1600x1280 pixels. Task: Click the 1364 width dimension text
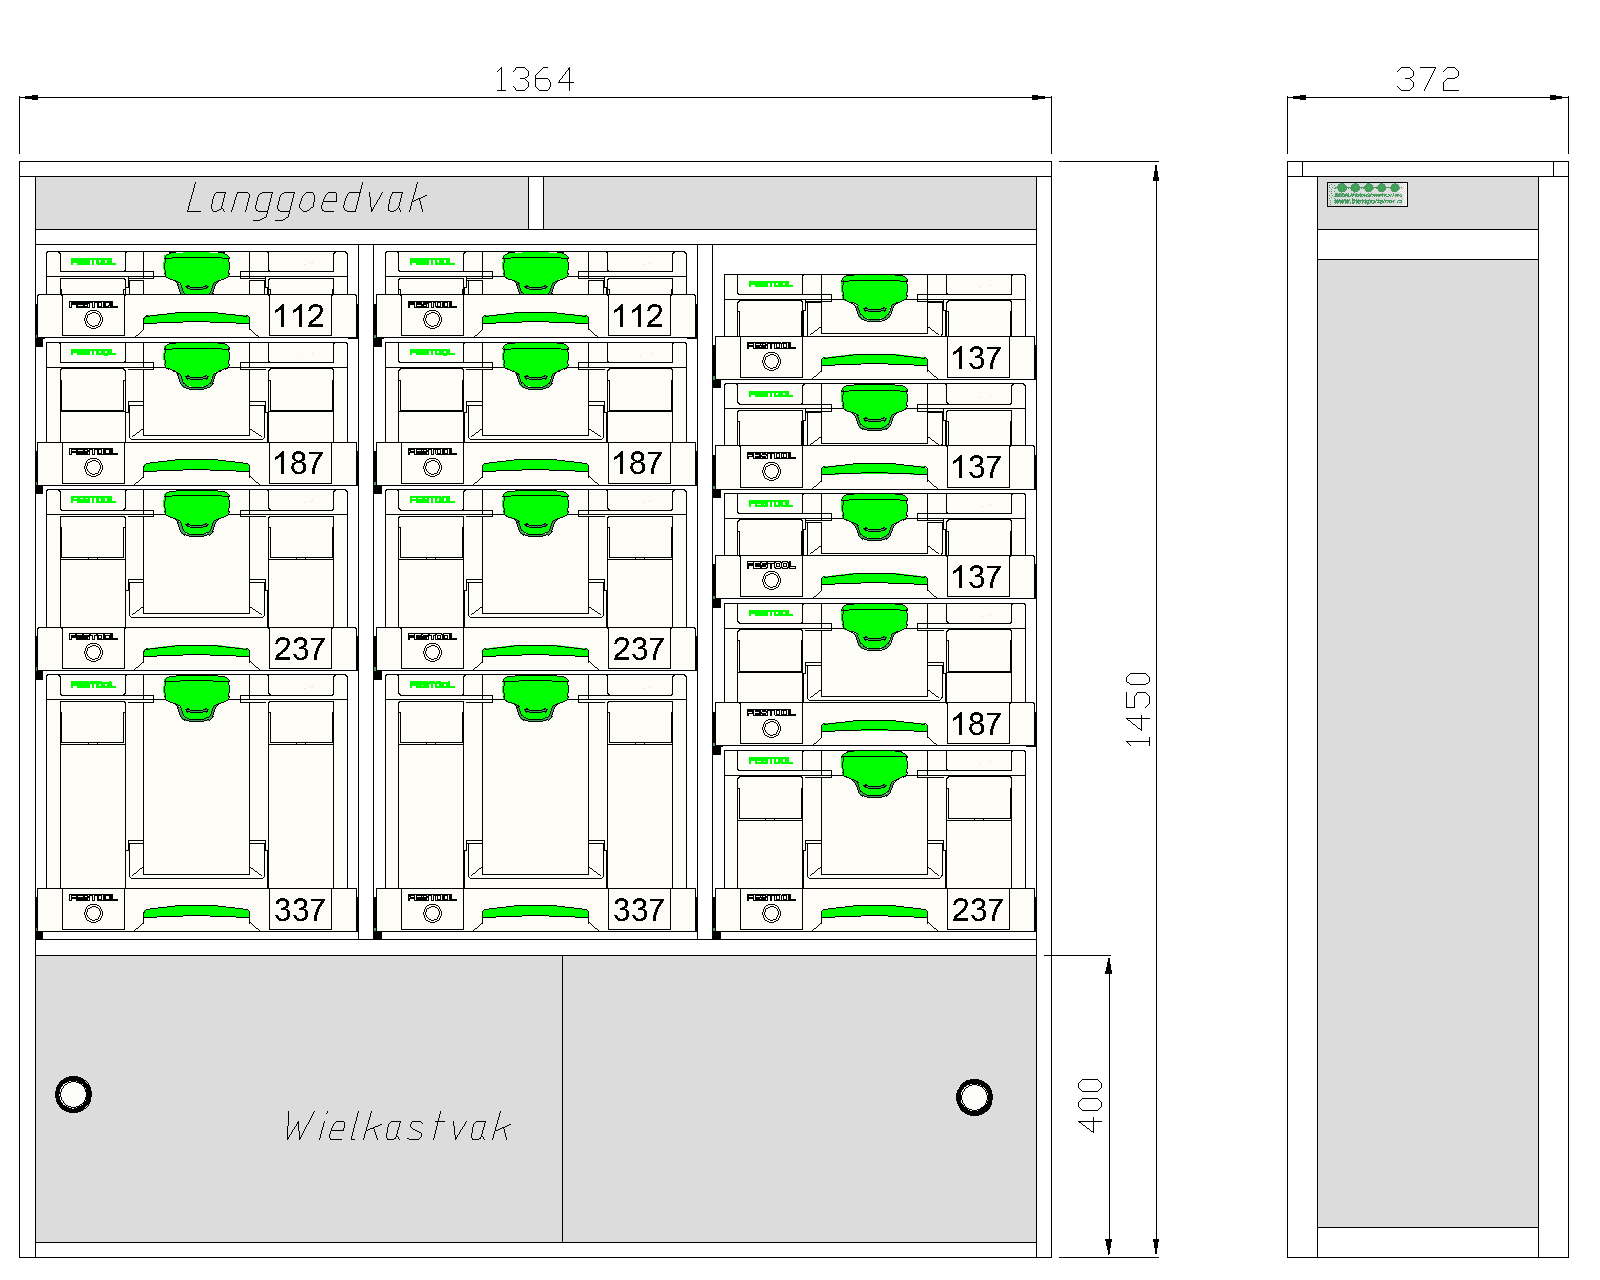pos(534,79)
